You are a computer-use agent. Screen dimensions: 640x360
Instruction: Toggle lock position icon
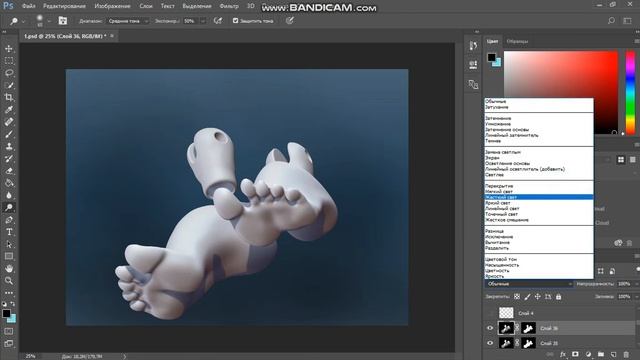(538, 297)
